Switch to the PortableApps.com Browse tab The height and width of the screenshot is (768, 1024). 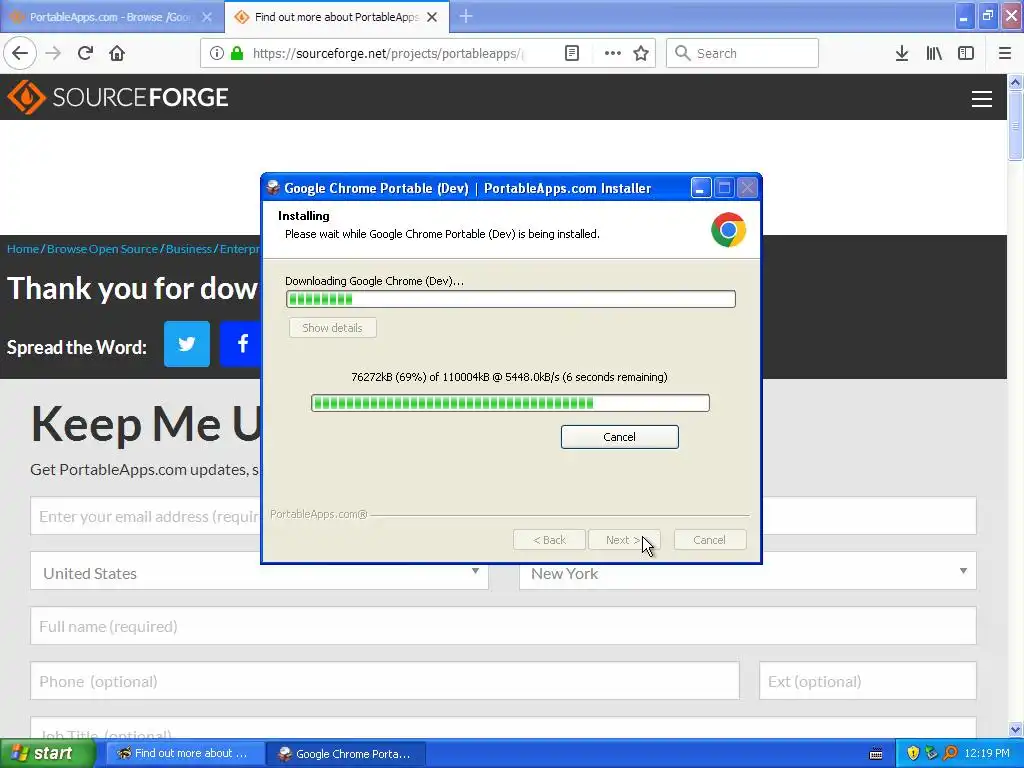(x=111, y=17)
